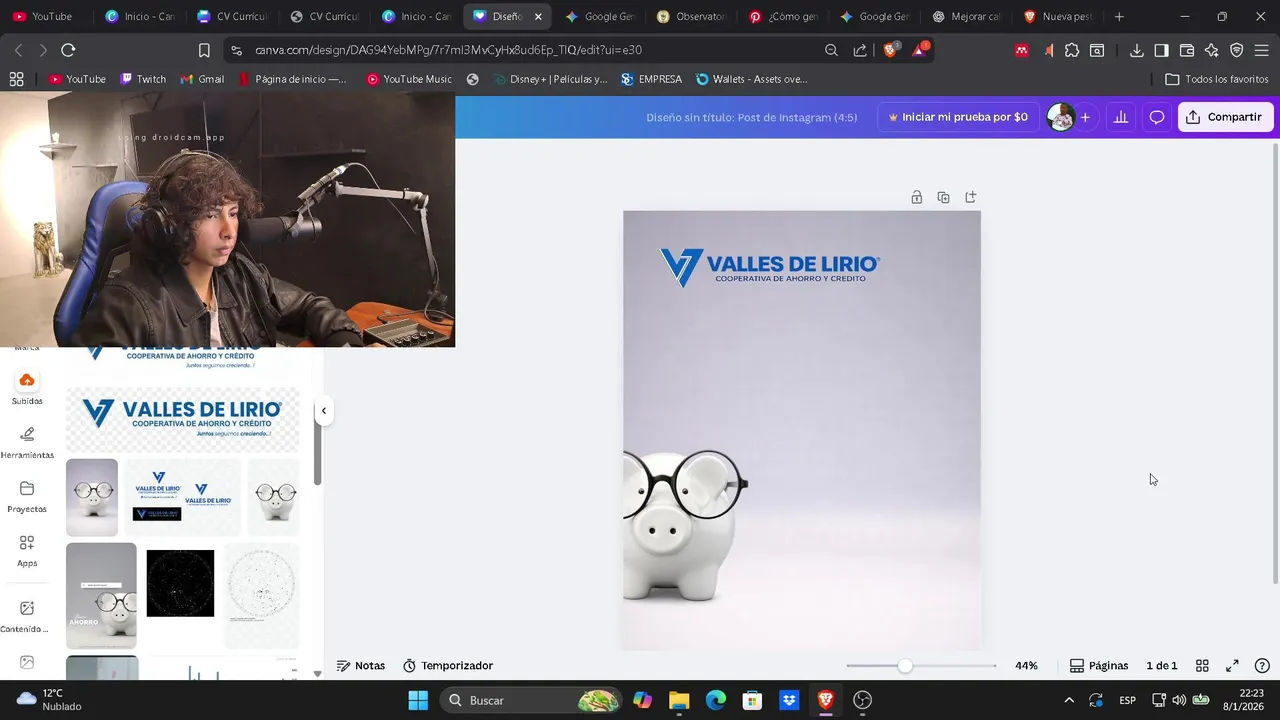Switch to the Mejorar cal browser tab
This screenshot has width=1280, height=720.
(x=967, y=16)
